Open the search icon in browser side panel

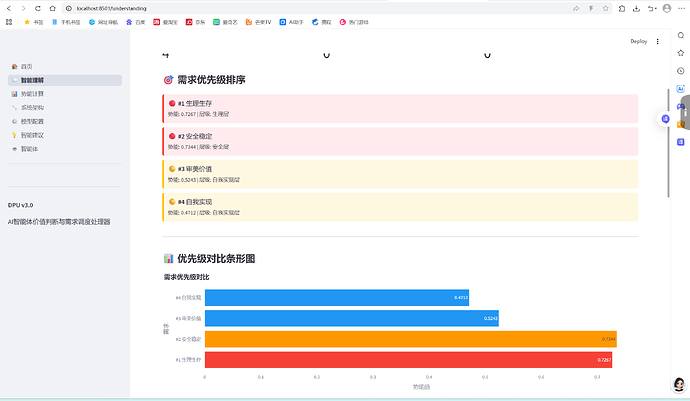point(681,35)
